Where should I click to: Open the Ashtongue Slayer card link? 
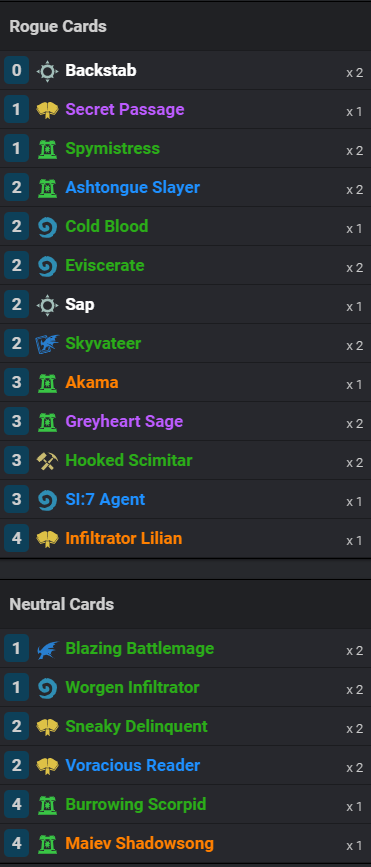132,187
